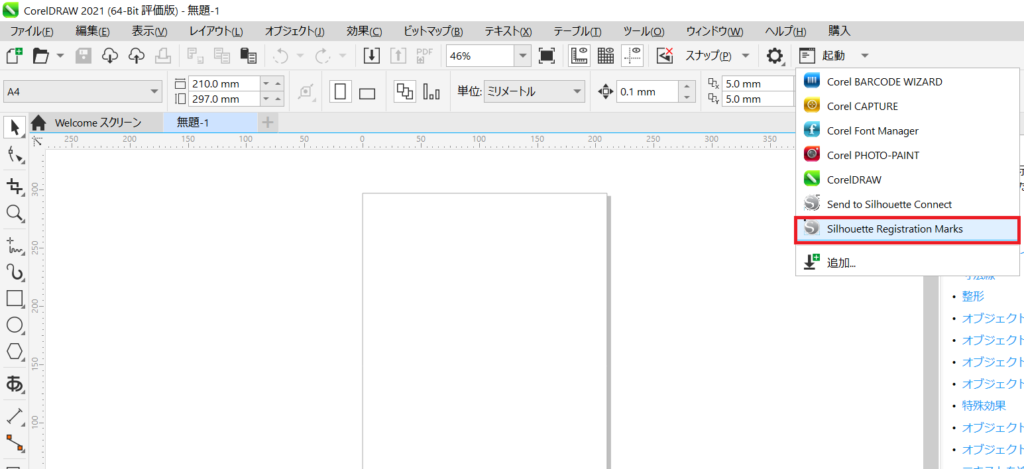Expand the Undo history dropdown arrow
The image size is (1024, 469).
(x=301, y=56)
